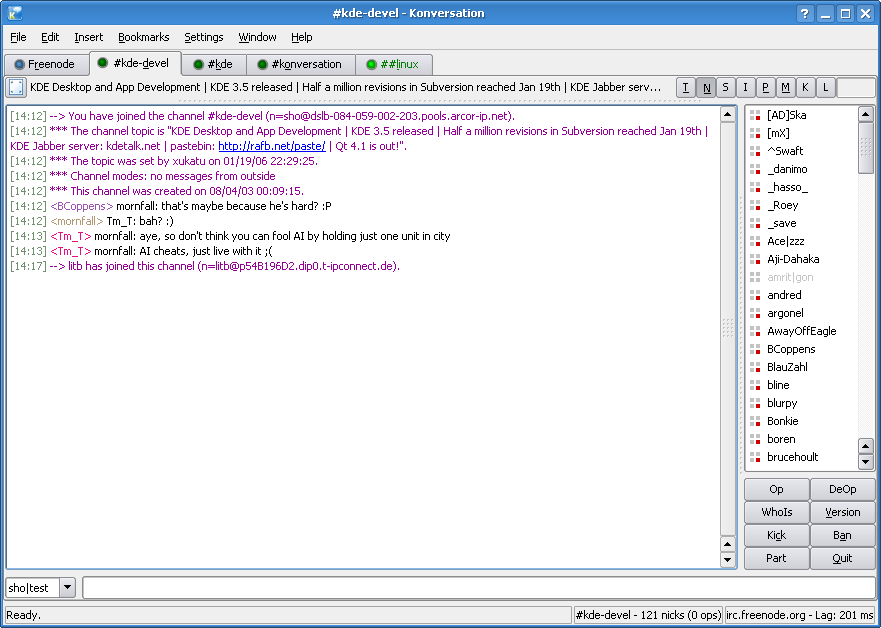
Task: Click the Part button
Action: [x=776, y=558]
